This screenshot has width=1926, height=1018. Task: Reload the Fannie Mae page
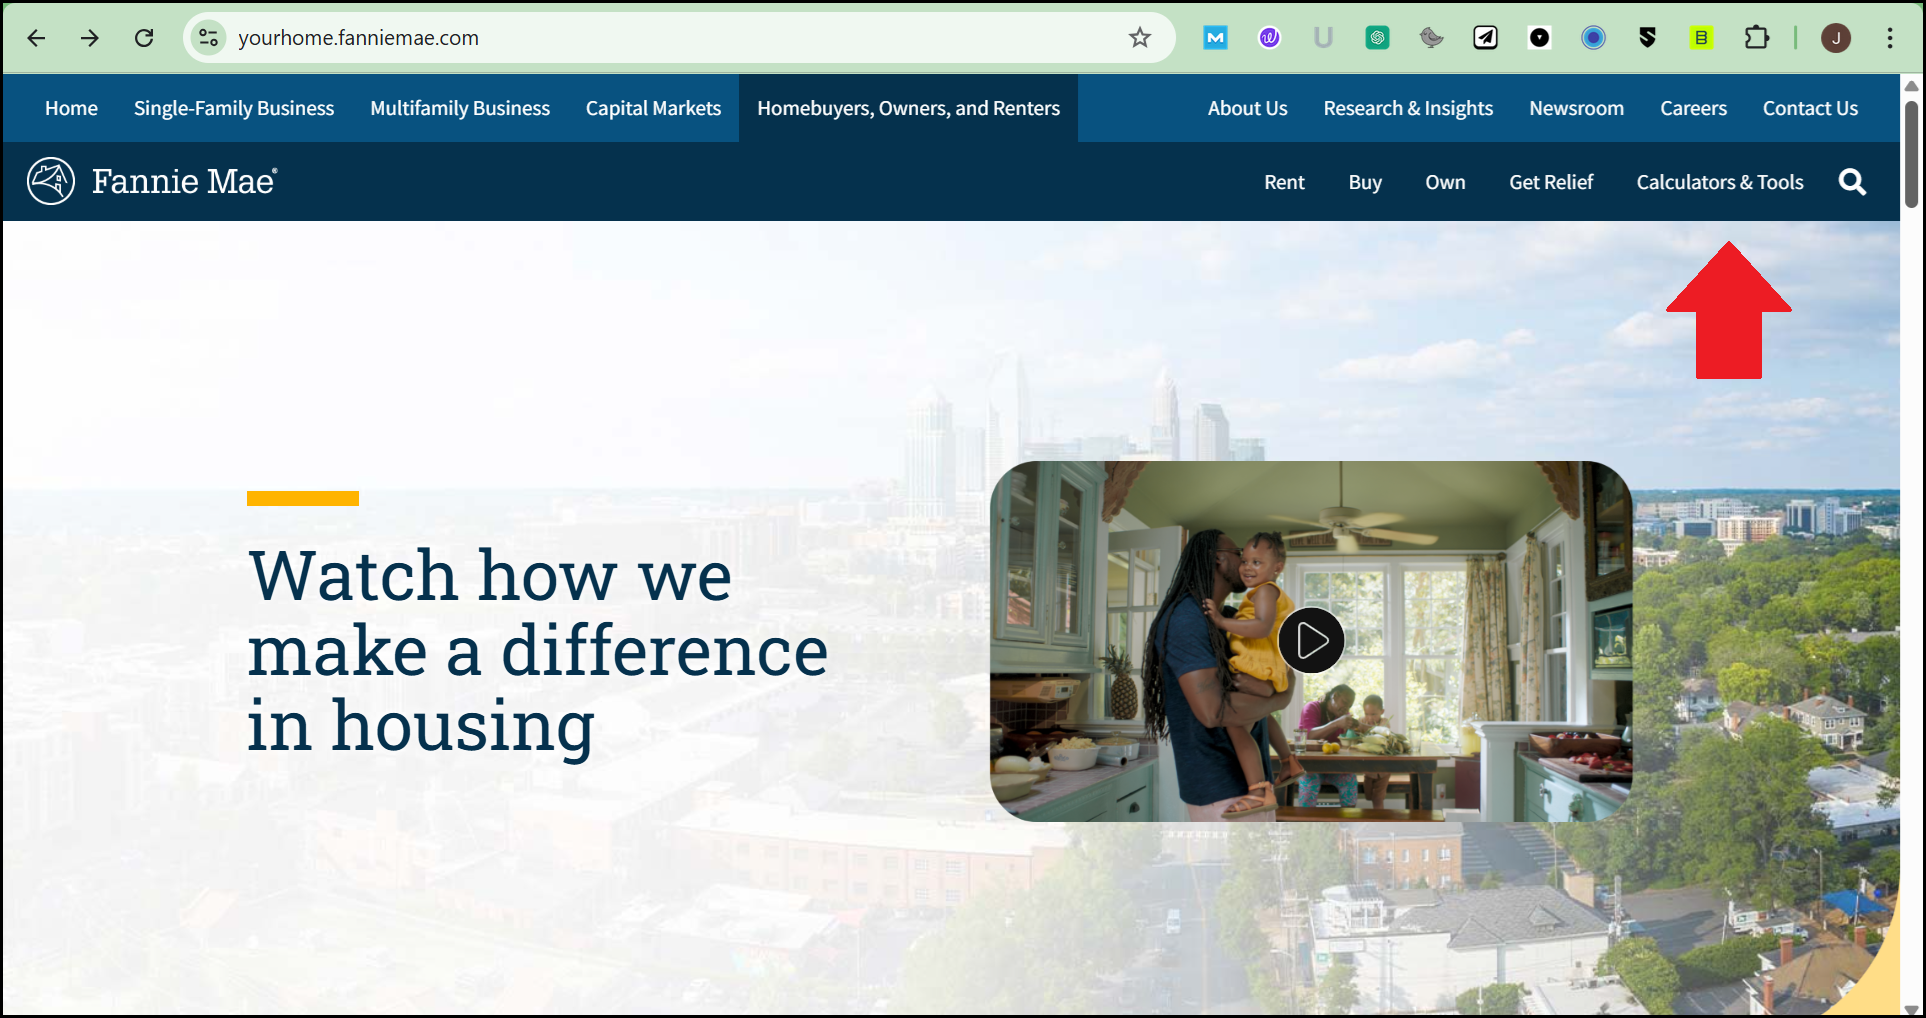coord(144,38)
